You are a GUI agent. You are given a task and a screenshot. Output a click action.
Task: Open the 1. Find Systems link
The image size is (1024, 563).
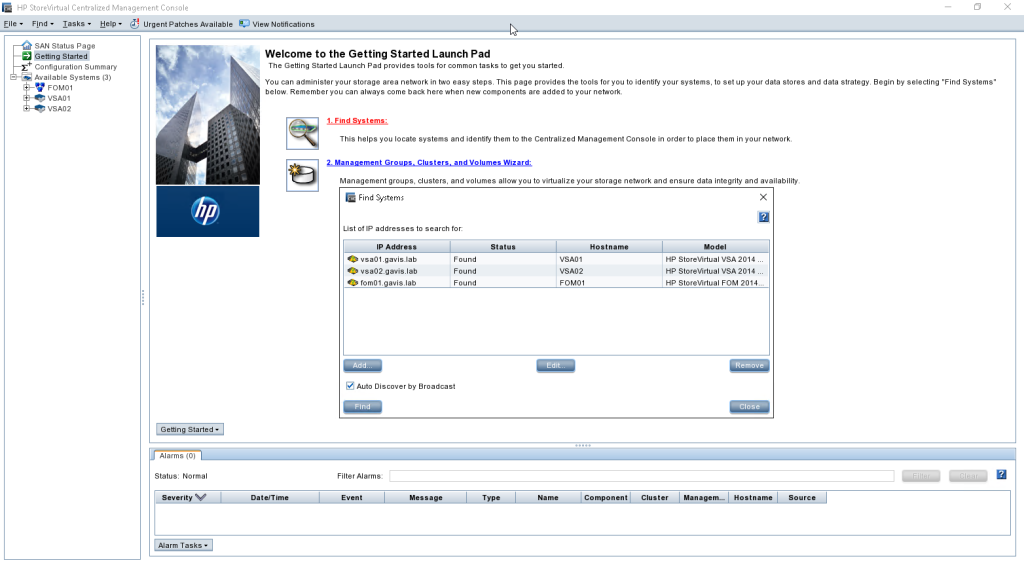(357, 121)
